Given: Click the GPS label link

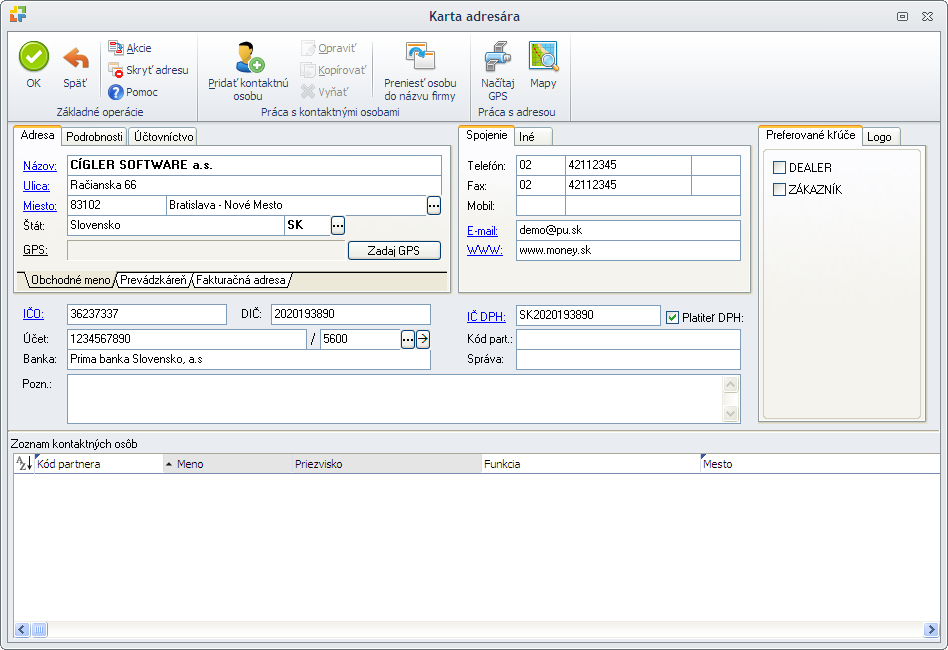Looking at the screenshot, I should coord(35,250).
